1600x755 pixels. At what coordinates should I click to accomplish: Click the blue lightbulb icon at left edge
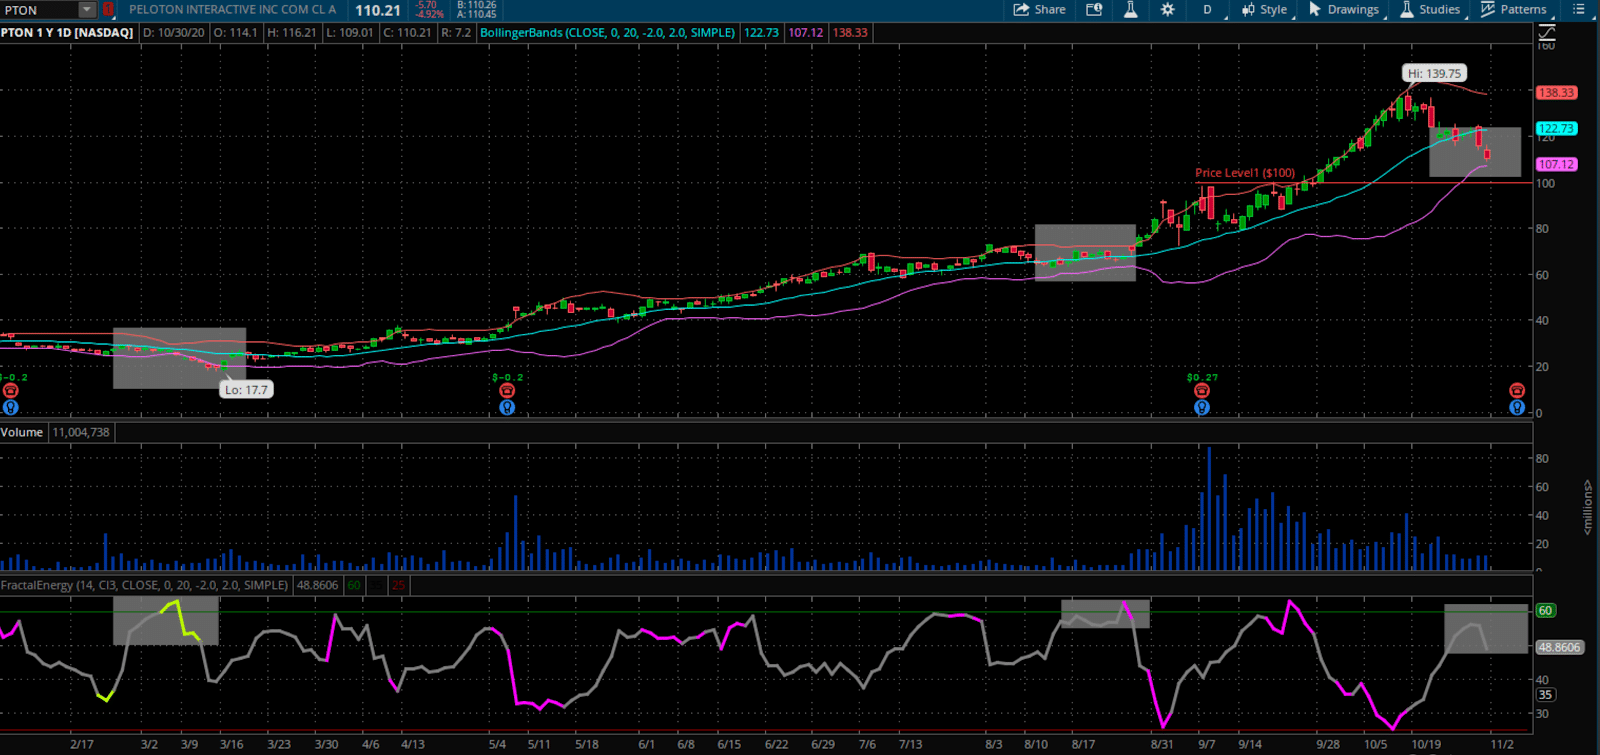pos(11,407)
